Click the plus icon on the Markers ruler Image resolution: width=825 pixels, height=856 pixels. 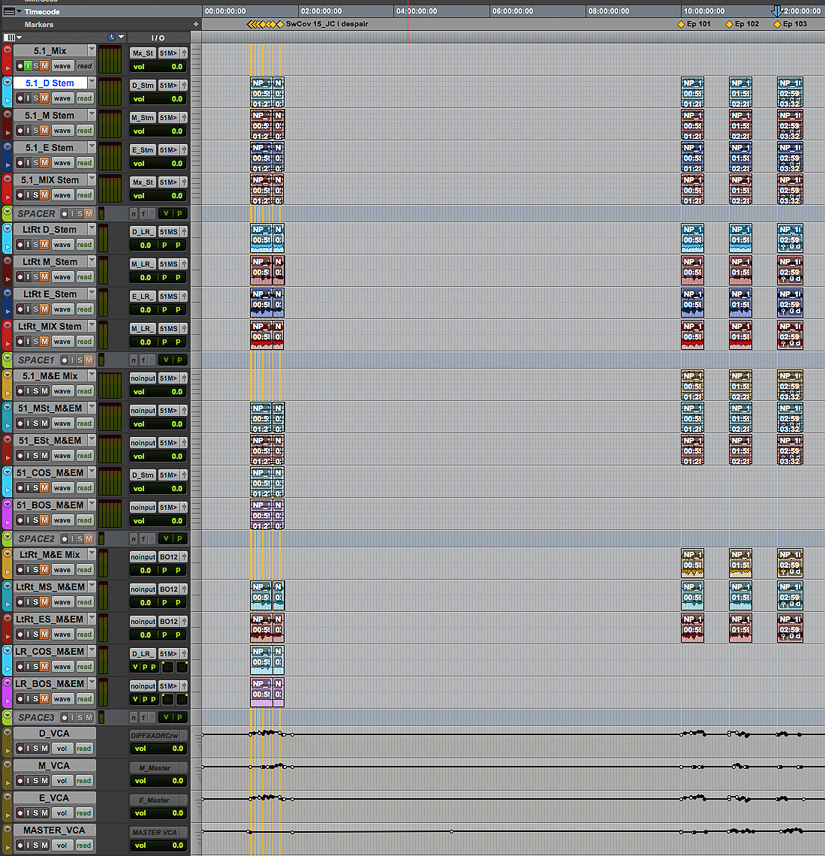(x=196, y=22)
